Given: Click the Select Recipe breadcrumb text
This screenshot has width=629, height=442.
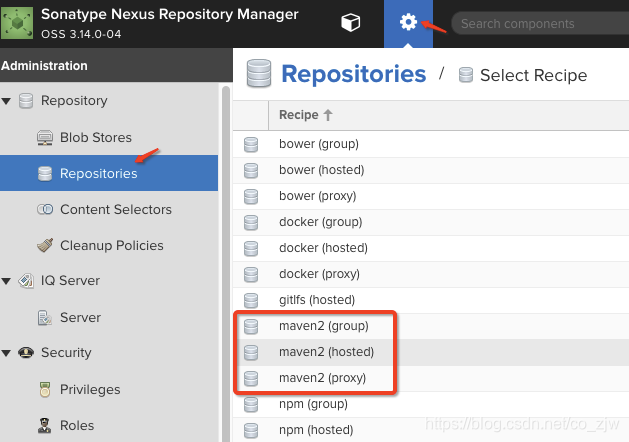Looking at the screenshot, I should click(x=534, y=75).
